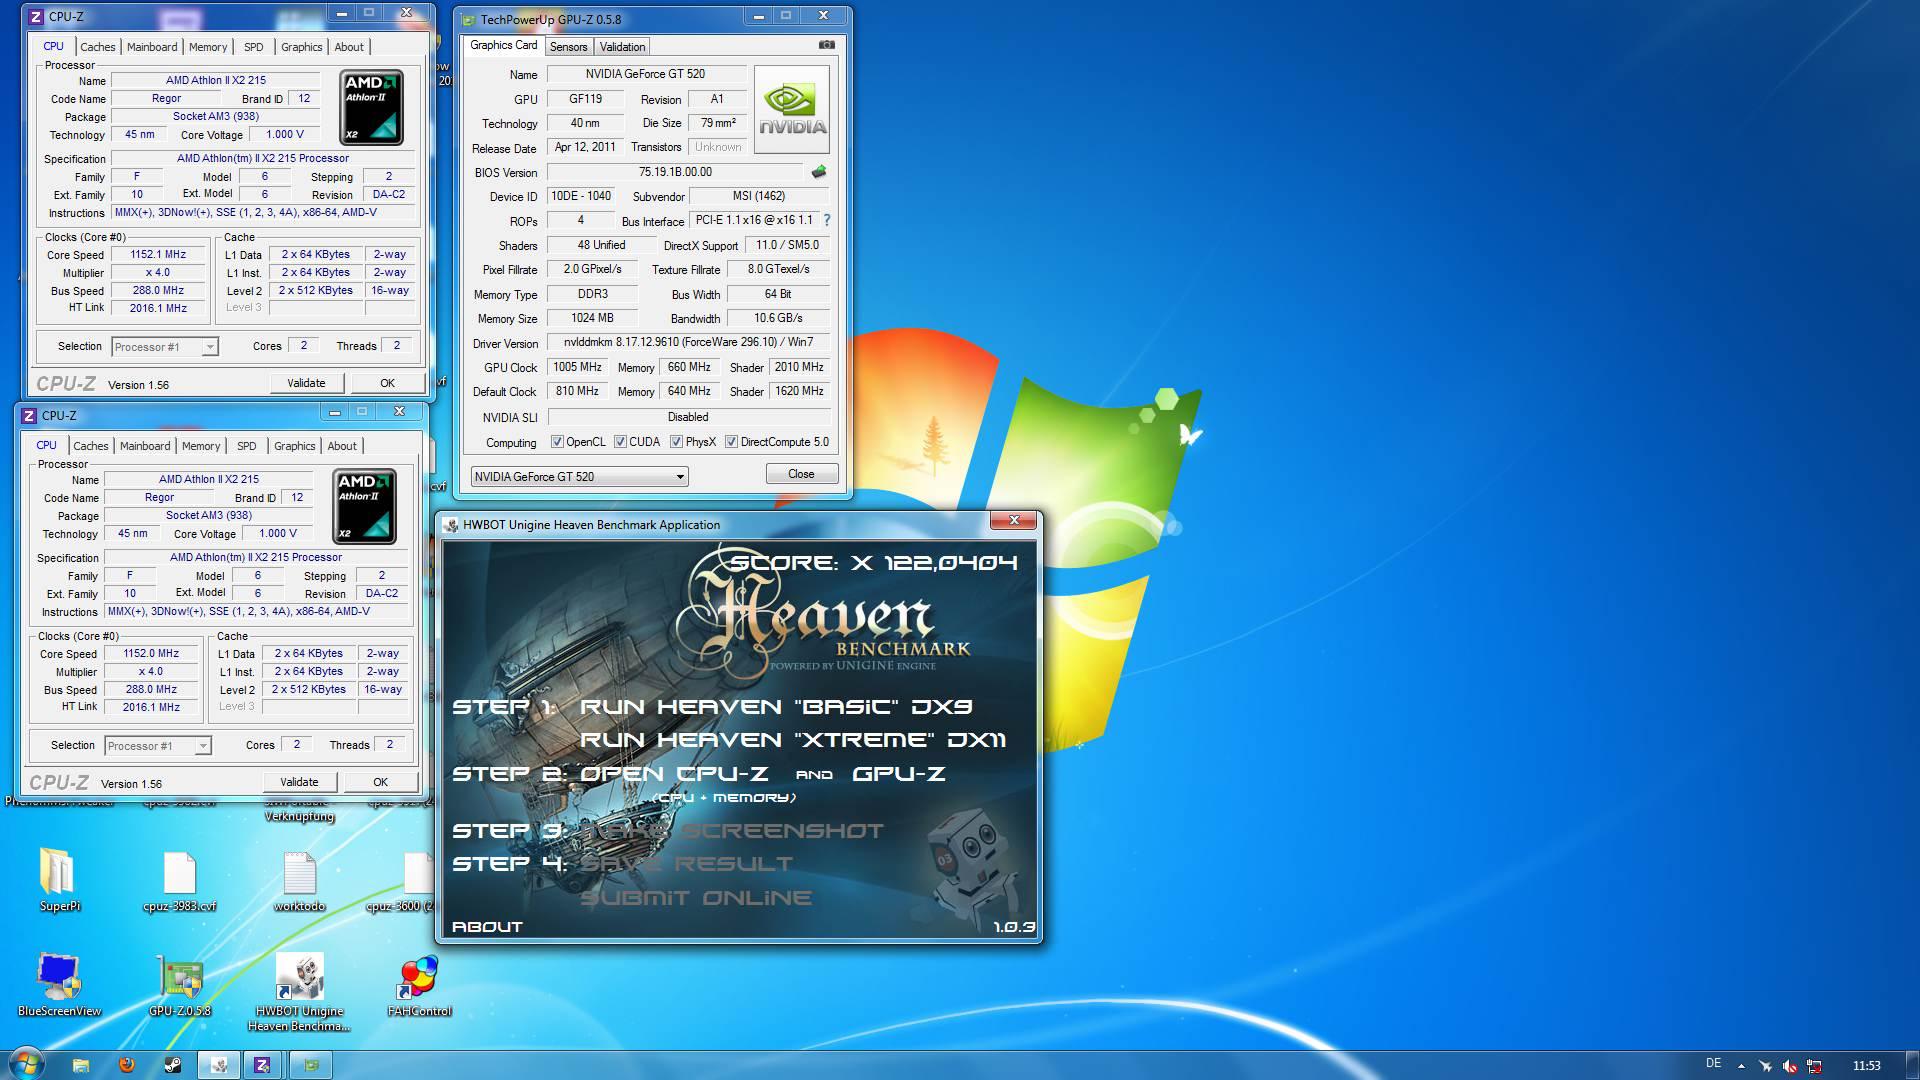
Task: Click Core Speed value in upper CPU-Z
Action: tap(158, 254)
